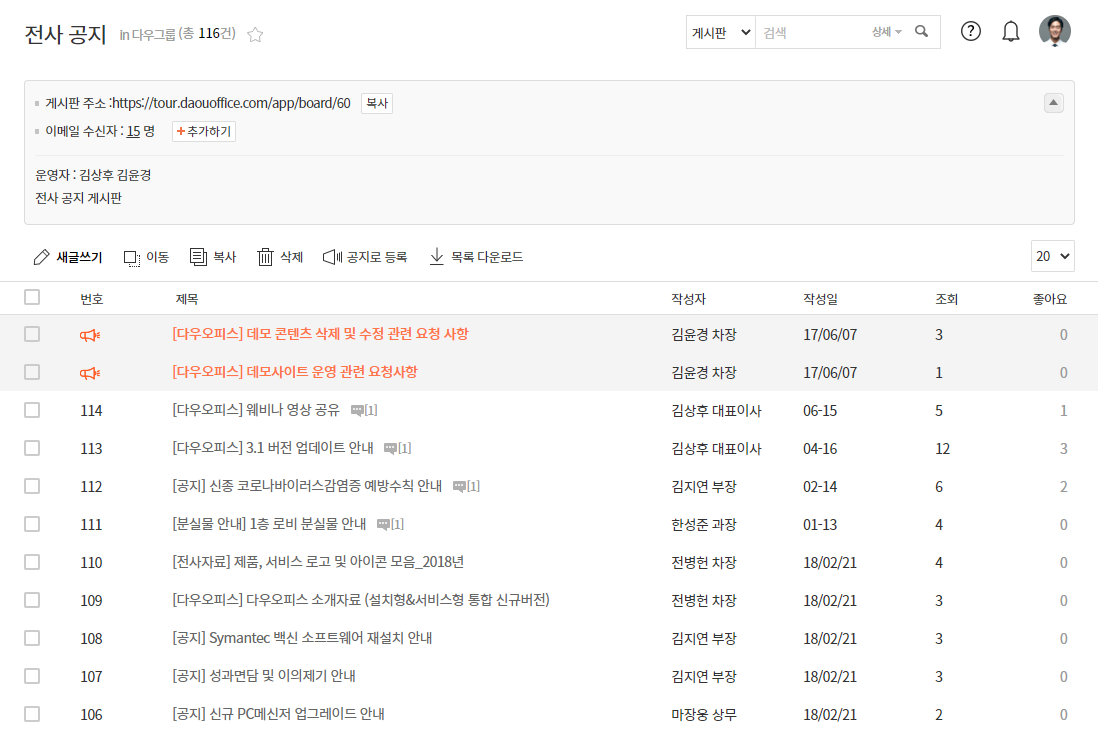Change the 20 items-per-page dropdown

tap(1052, 257)
